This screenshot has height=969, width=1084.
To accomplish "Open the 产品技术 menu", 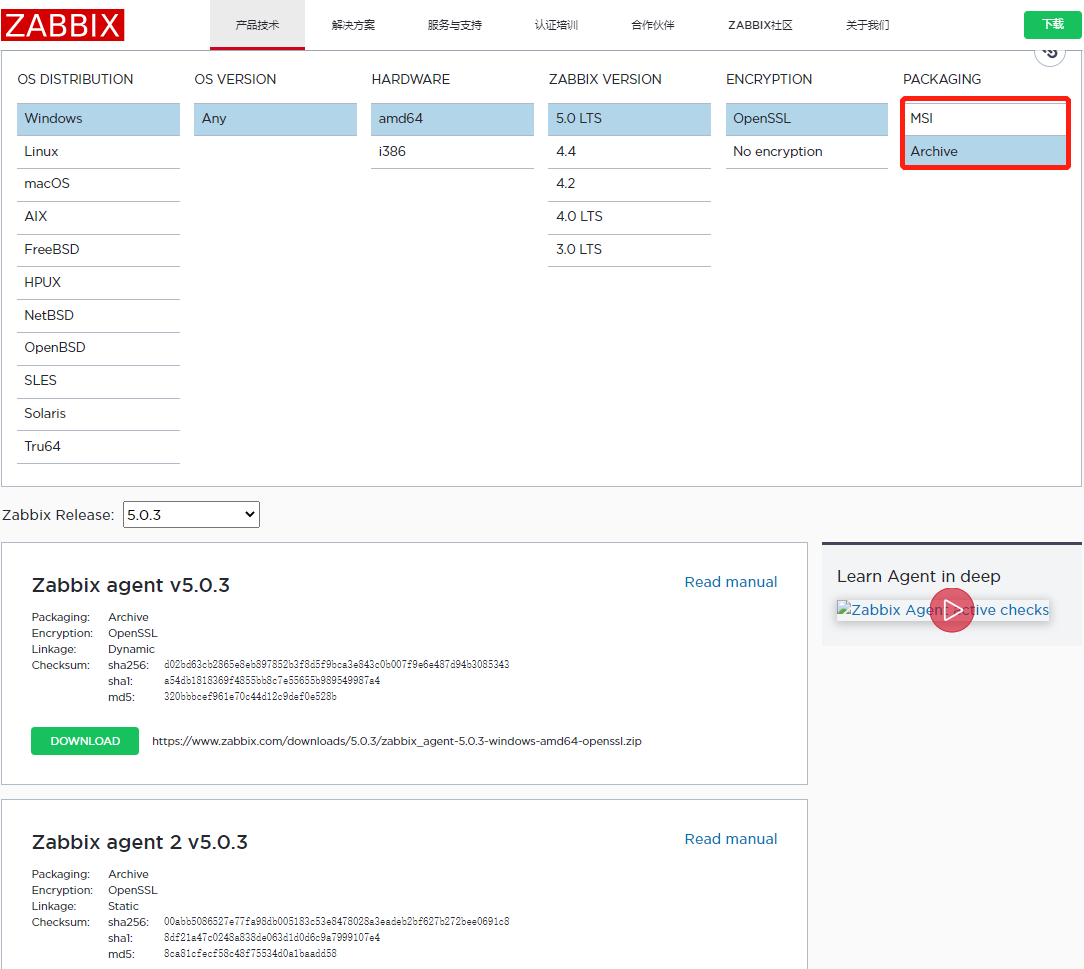I will coord(257,25).
